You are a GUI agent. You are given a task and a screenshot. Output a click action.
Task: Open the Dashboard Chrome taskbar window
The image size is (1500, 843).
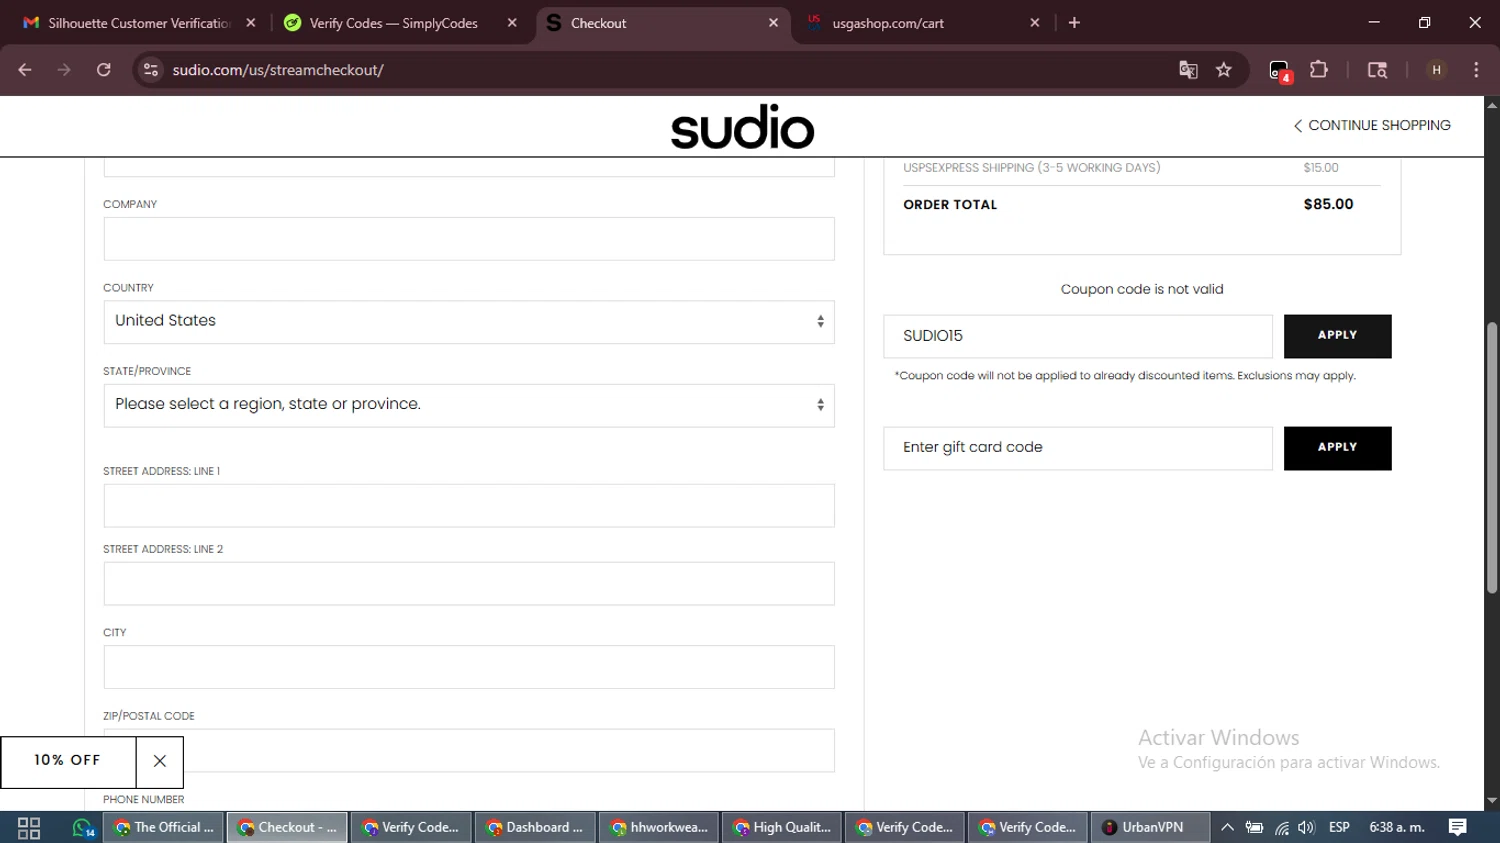(x=535, y=828)
